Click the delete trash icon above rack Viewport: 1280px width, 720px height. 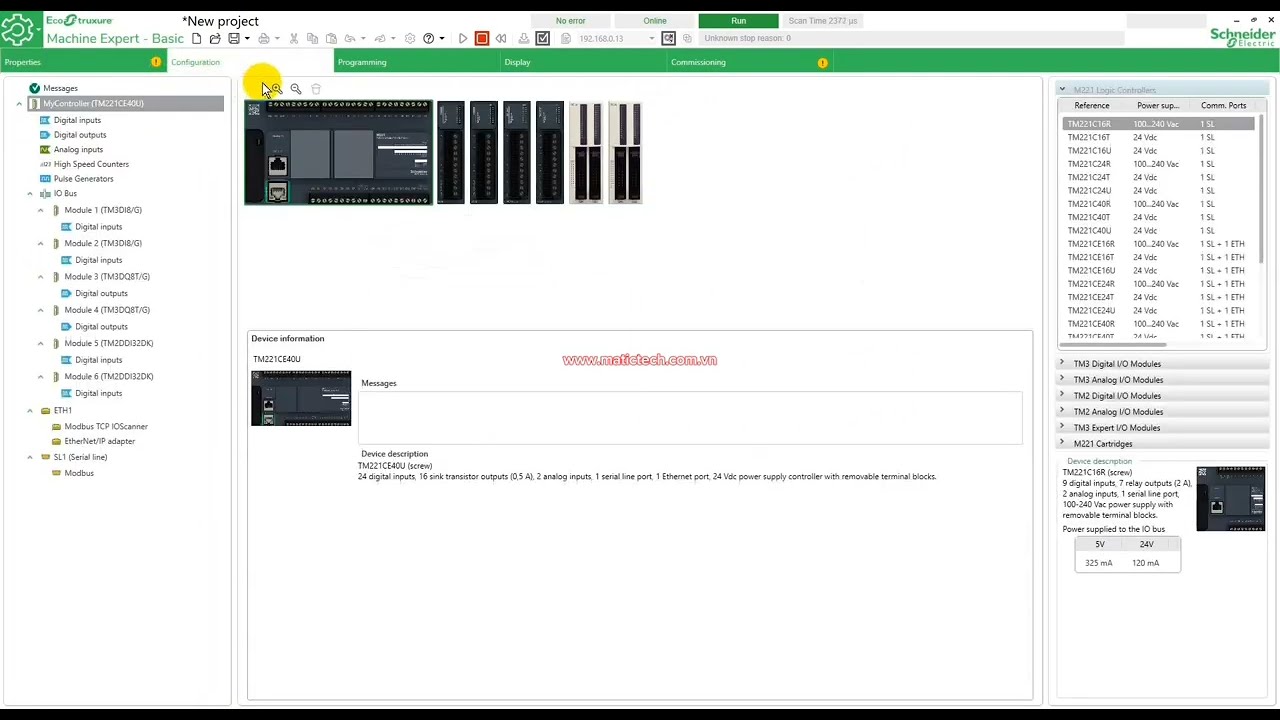tap(316, 89)
